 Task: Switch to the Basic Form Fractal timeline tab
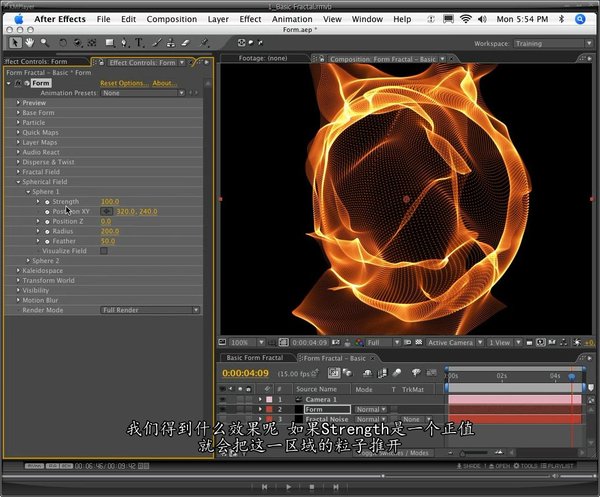255,357
